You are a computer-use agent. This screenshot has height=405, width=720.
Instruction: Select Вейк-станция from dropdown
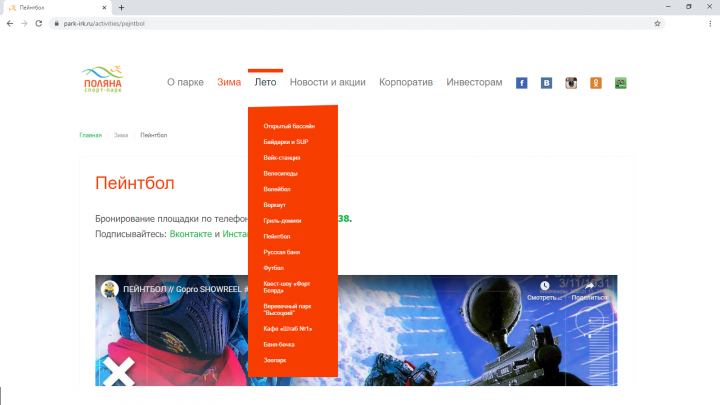281,158
